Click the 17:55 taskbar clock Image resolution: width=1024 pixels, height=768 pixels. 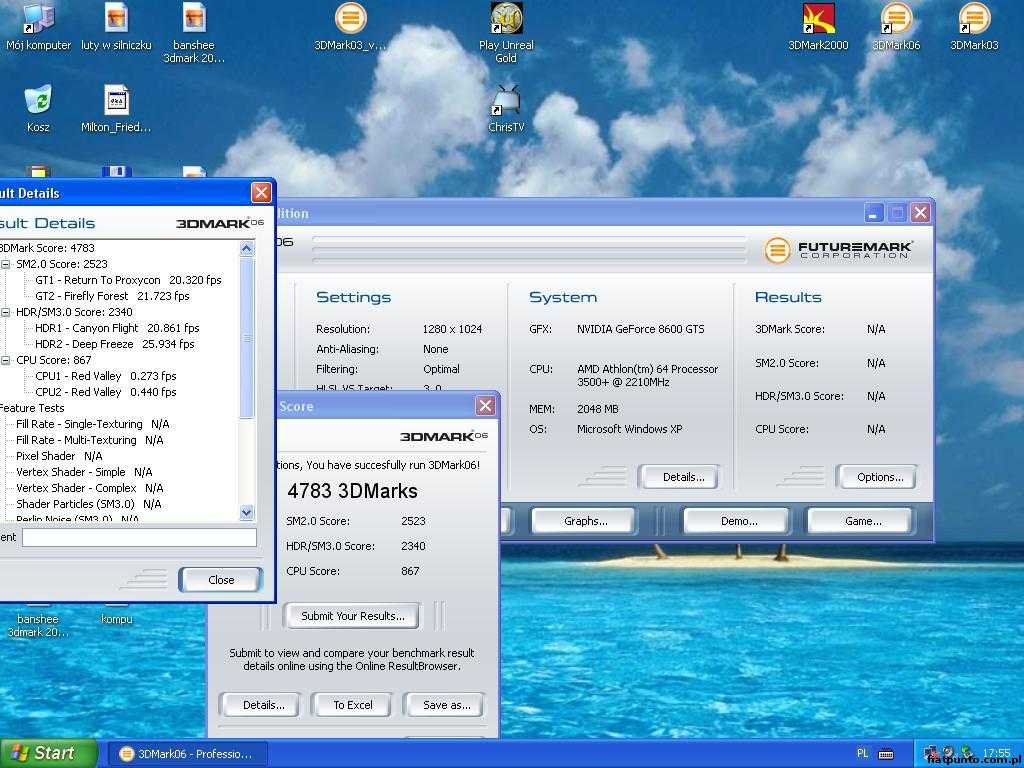click(997, 753)
